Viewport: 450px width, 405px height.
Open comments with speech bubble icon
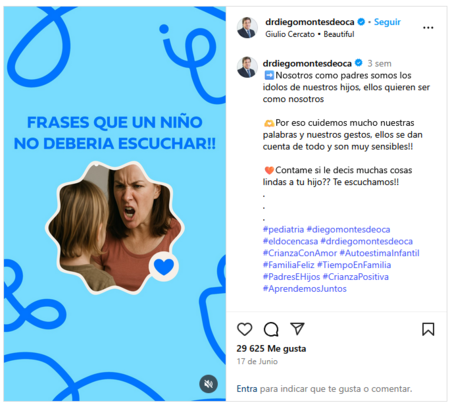click(x=271, y=329)
